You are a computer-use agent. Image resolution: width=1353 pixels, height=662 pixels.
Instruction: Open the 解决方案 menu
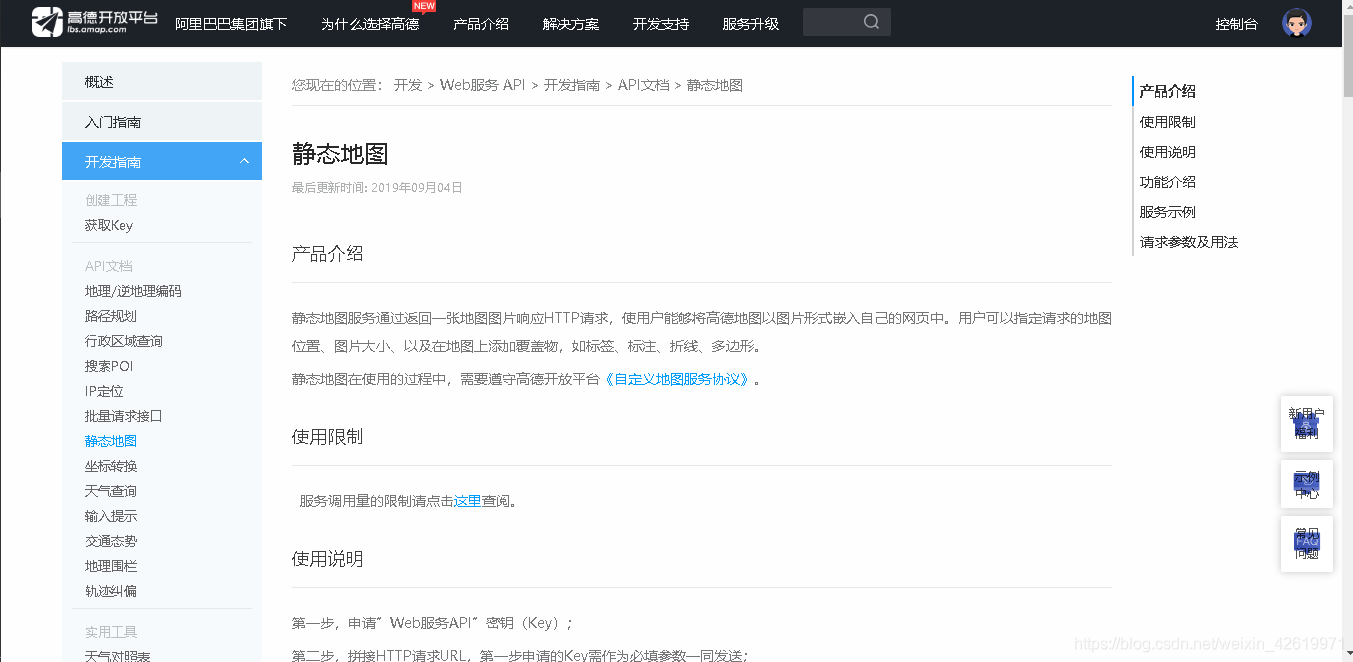pos(571,24)
